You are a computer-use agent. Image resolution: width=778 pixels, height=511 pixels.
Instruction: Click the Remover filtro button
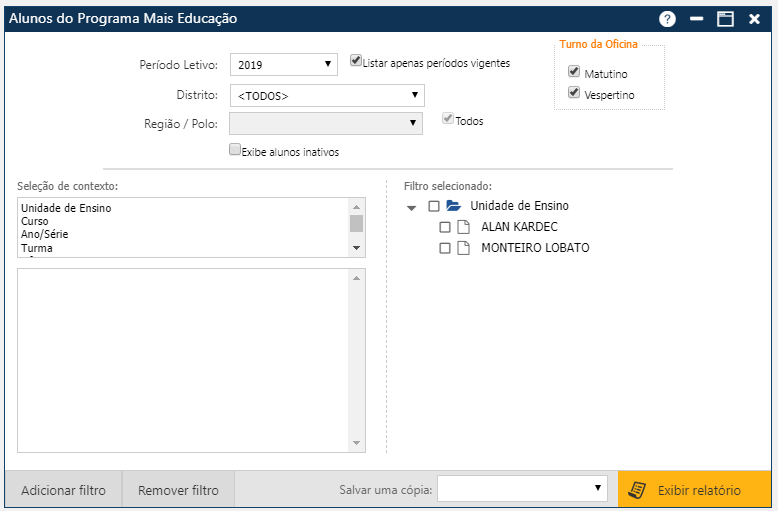click(x=178, y=490)
